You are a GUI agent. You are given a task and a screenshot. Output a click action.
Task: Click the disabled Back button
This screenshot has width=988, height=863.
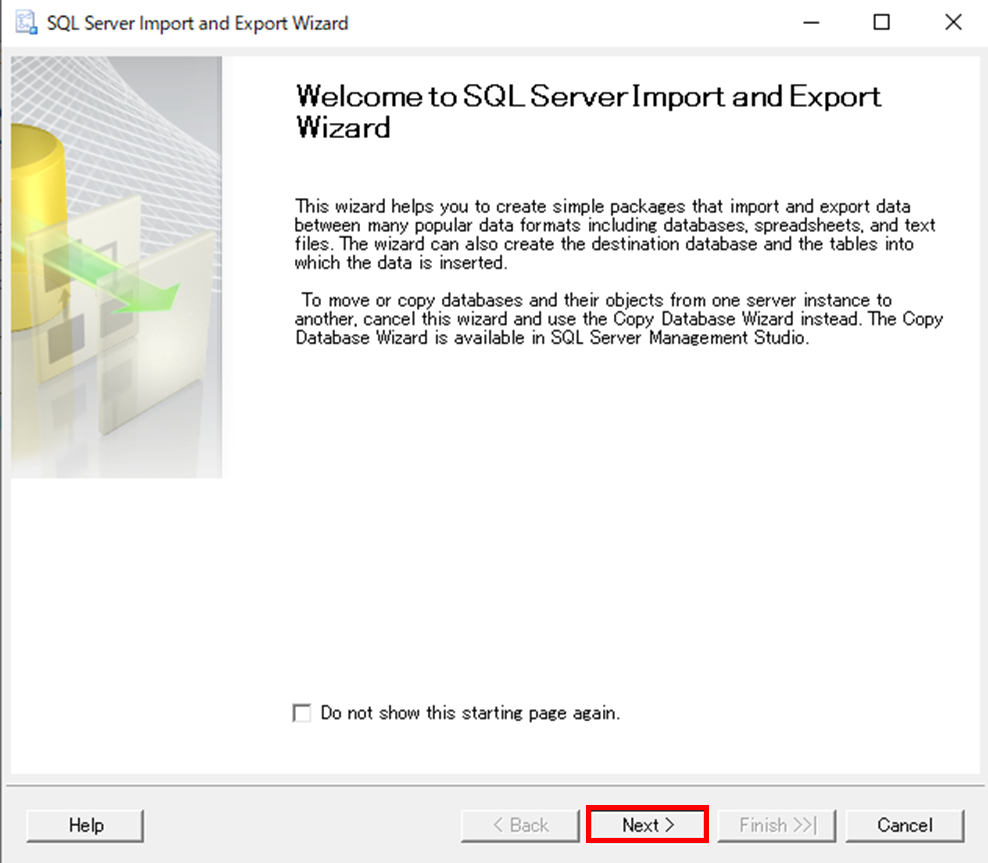(x=520, y=825)
